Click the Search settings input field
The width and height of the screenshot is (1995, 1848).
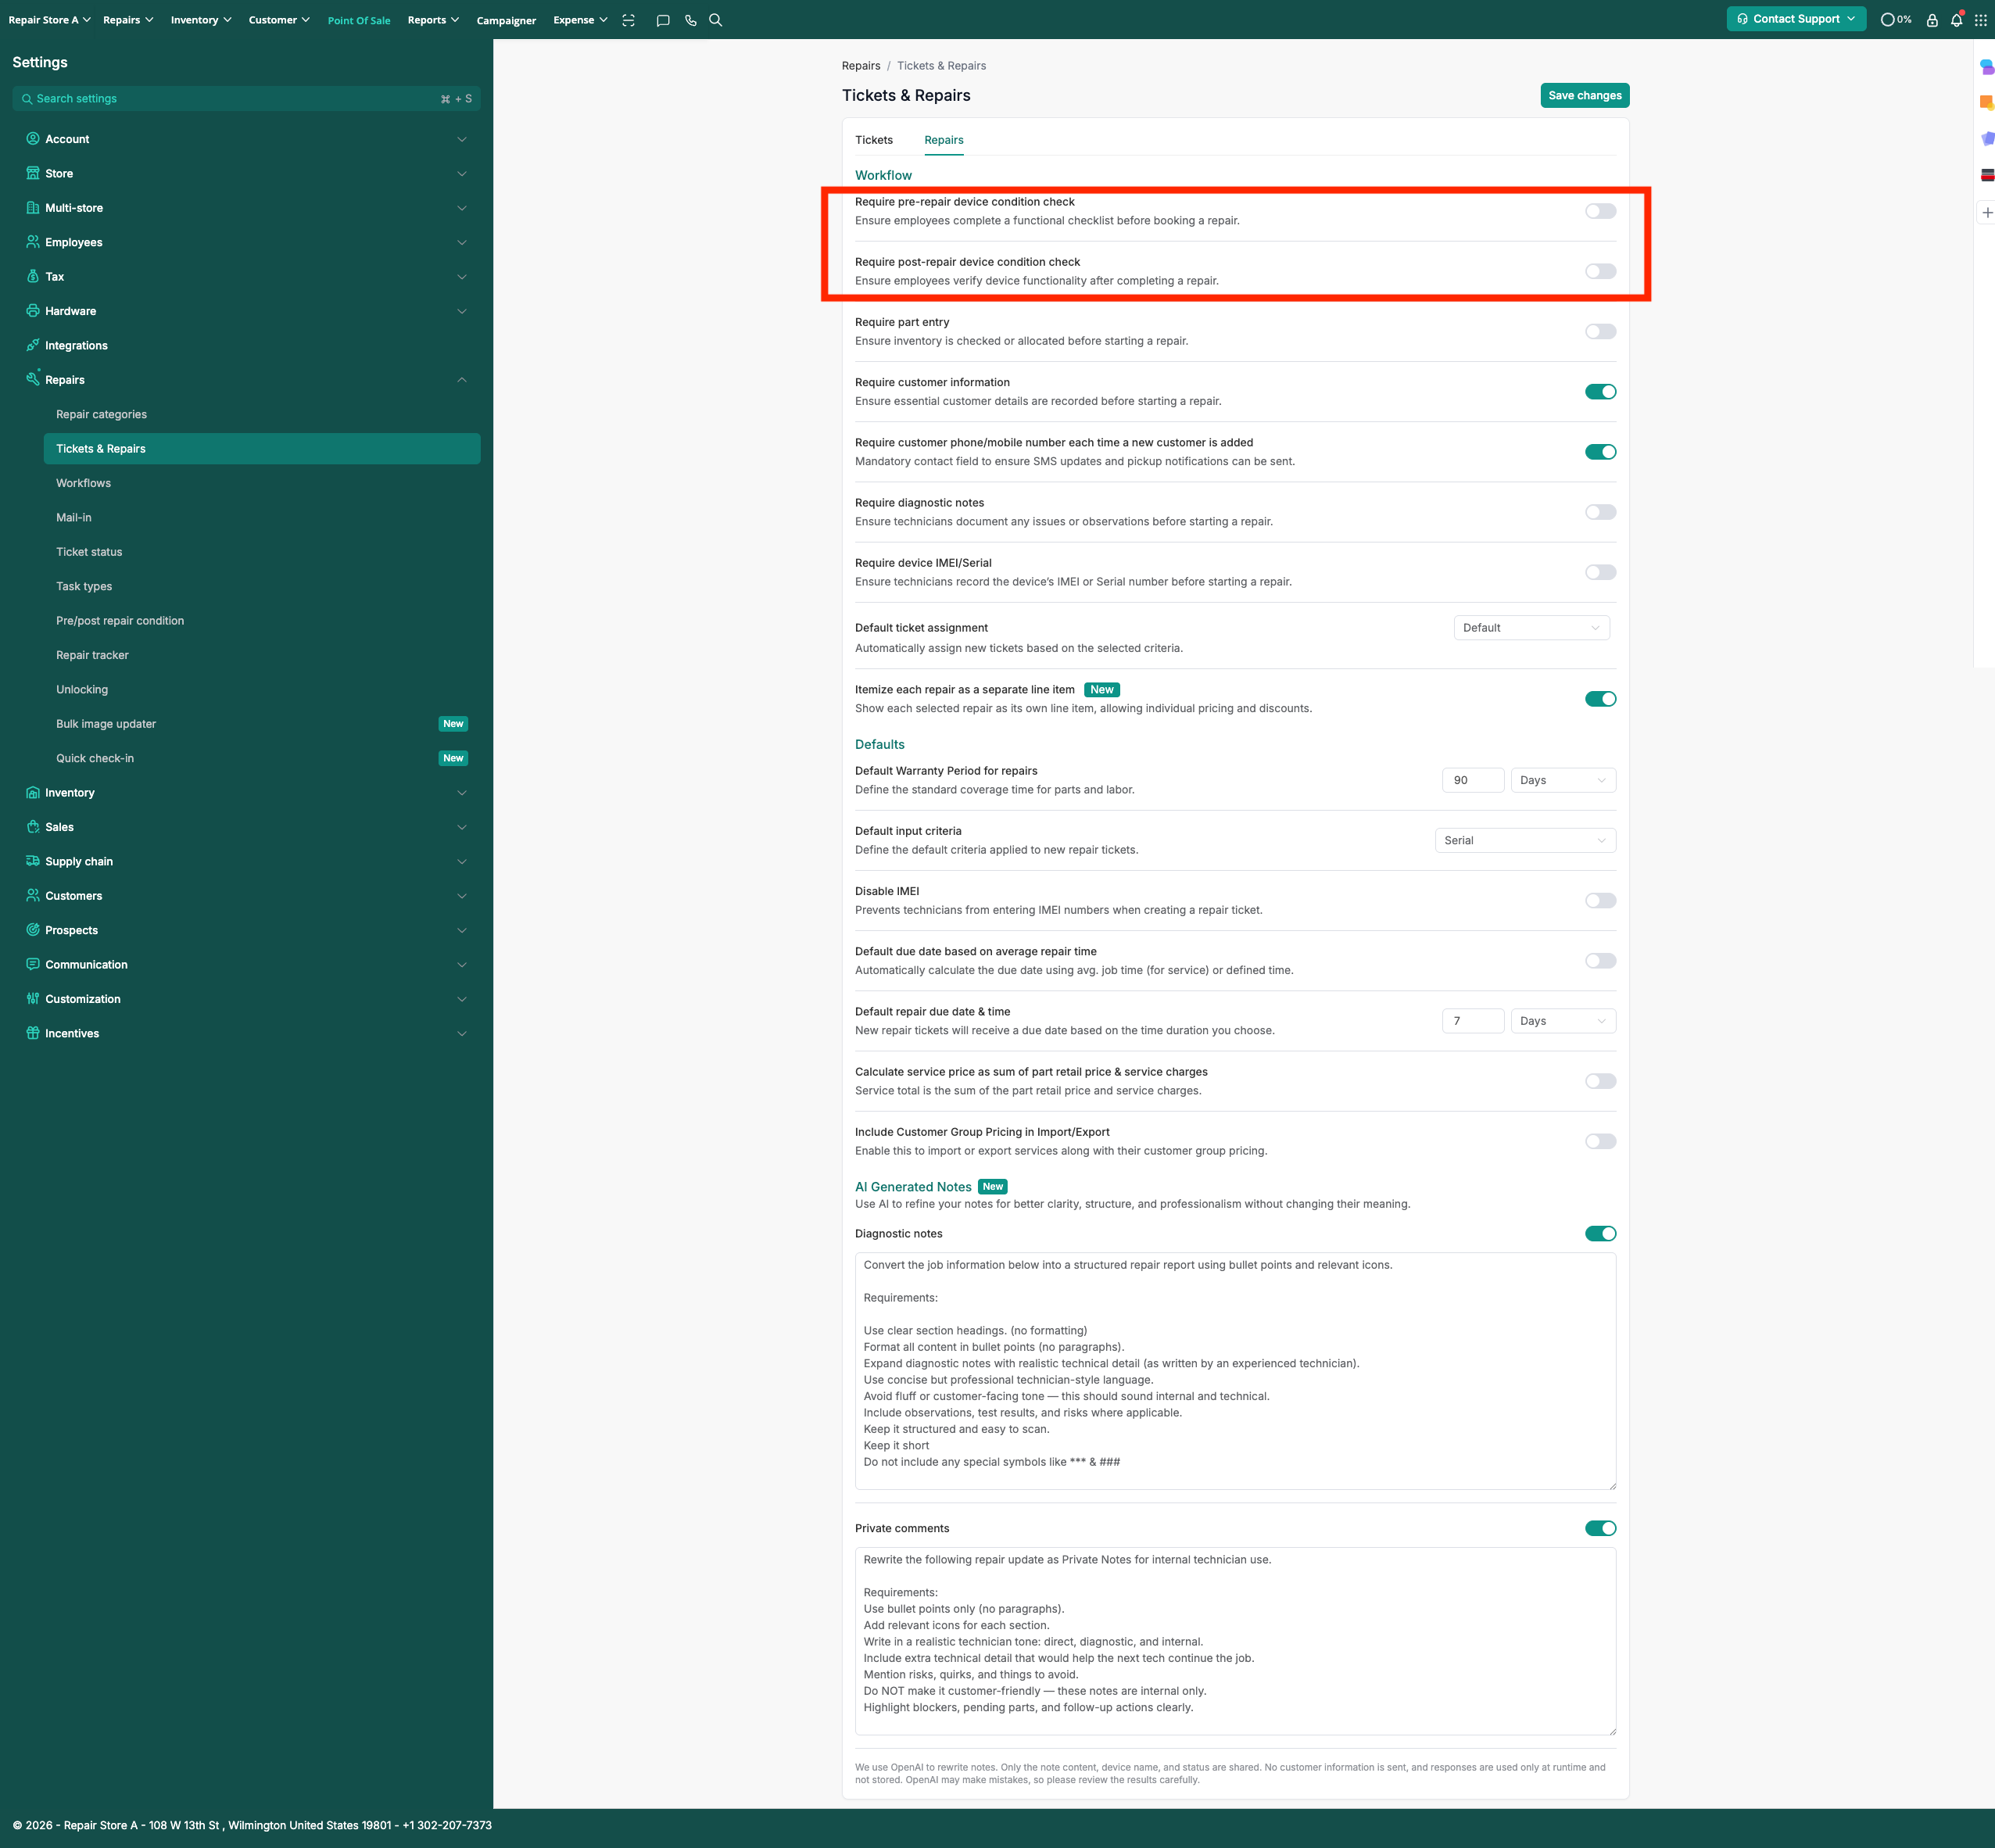click(x=230, y=99)
